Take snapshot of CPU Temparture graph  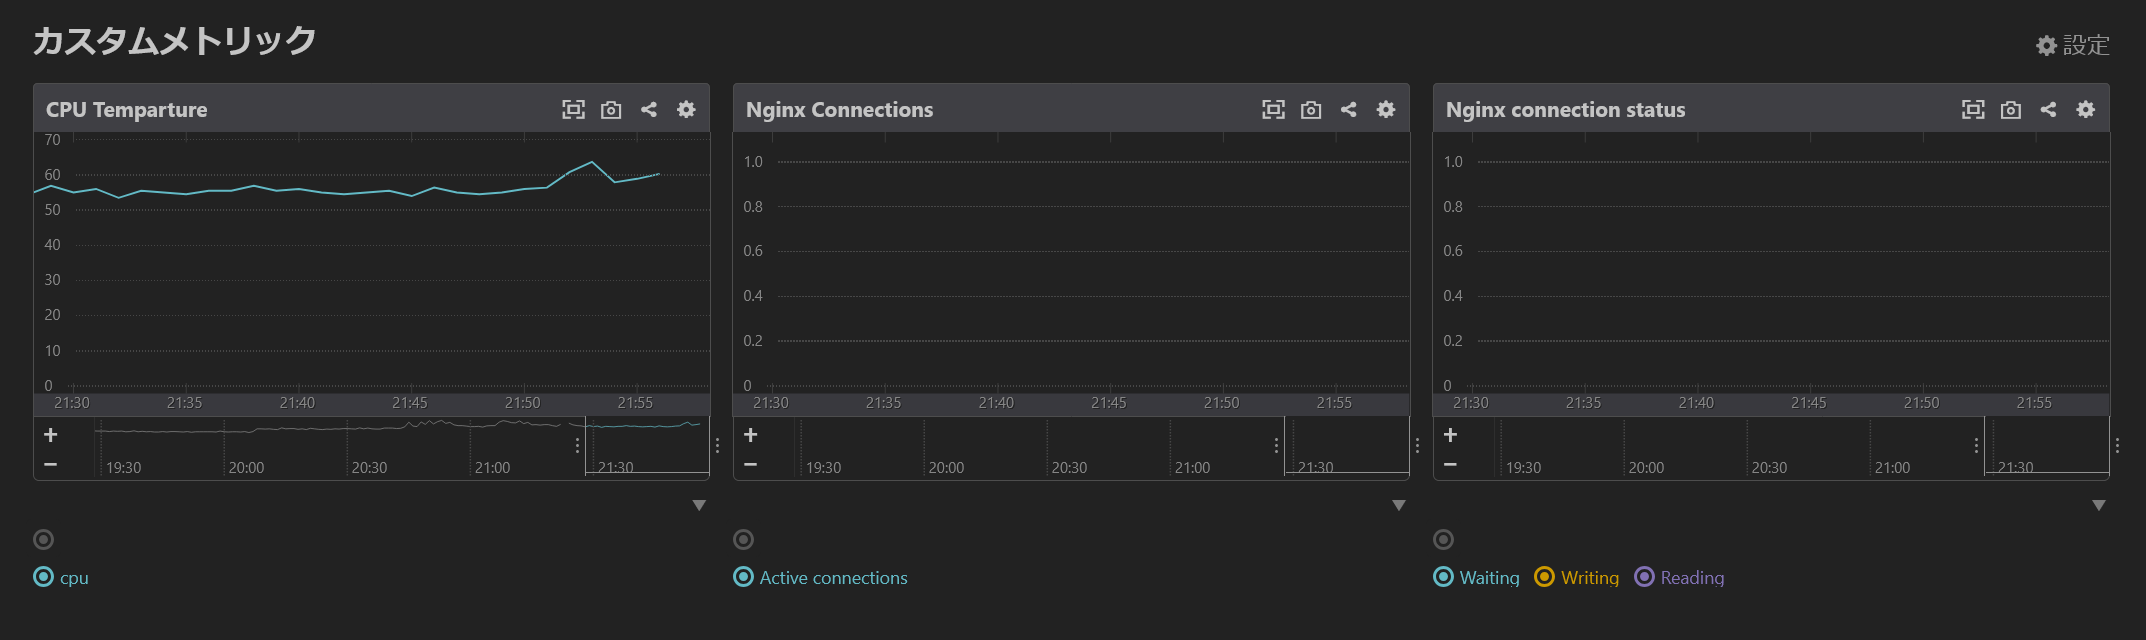pyautogui.click(x=611, y=110)
